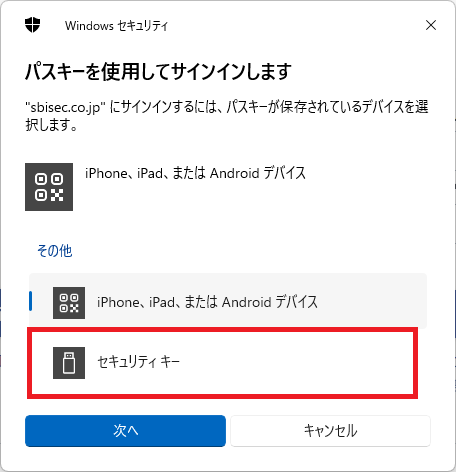
Task: Click the "sbisec.co.jp" description text
Action: [227, 116]
